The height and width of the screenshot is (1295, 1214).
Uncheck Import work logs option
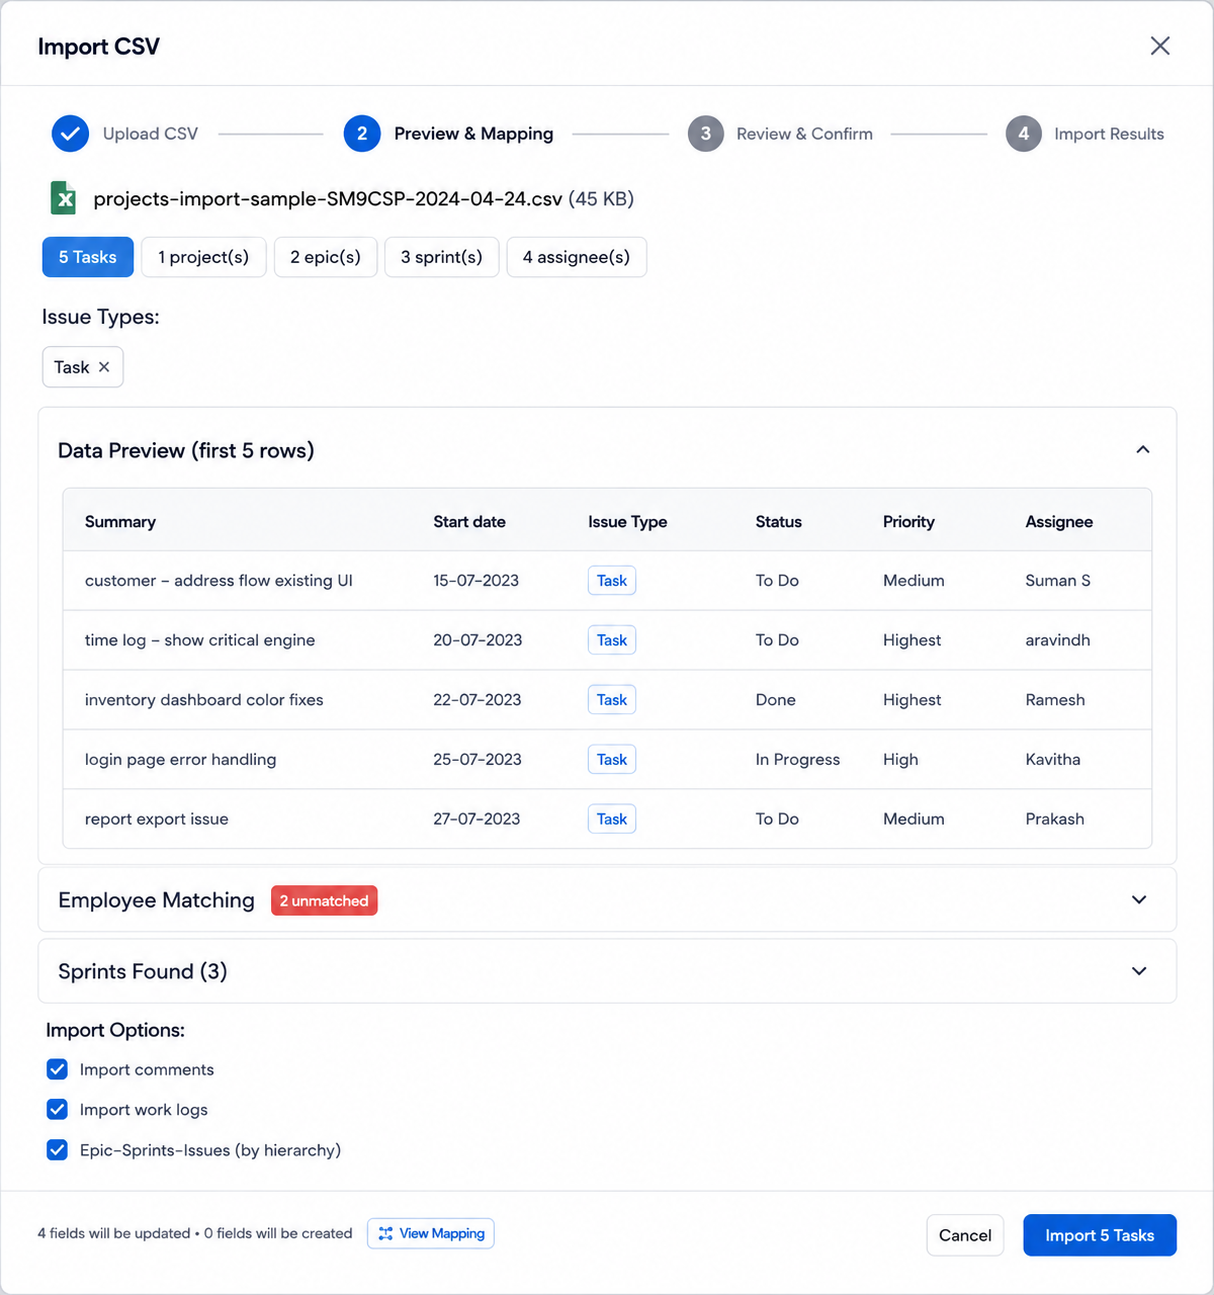coord(57,1109)
